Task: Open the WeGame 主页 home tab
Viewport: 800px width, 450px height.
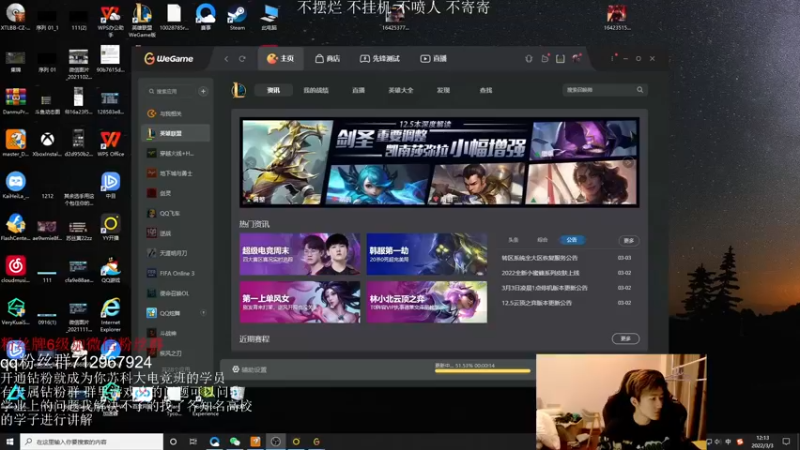Action: click(x=281, y=59)
